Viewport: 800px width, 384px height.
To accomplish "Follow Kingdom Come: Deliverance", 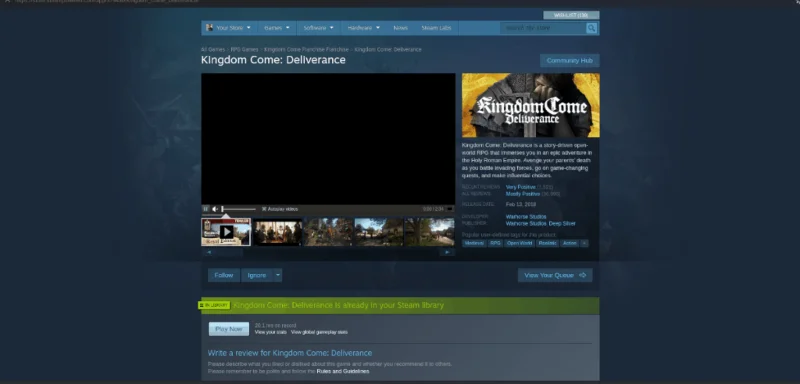I will pos(223,275).
